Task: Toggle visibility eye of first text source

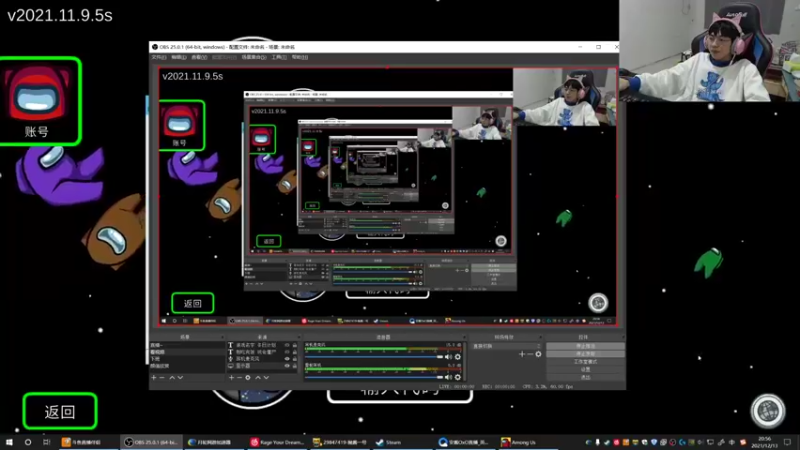Action: coord(287,345)
